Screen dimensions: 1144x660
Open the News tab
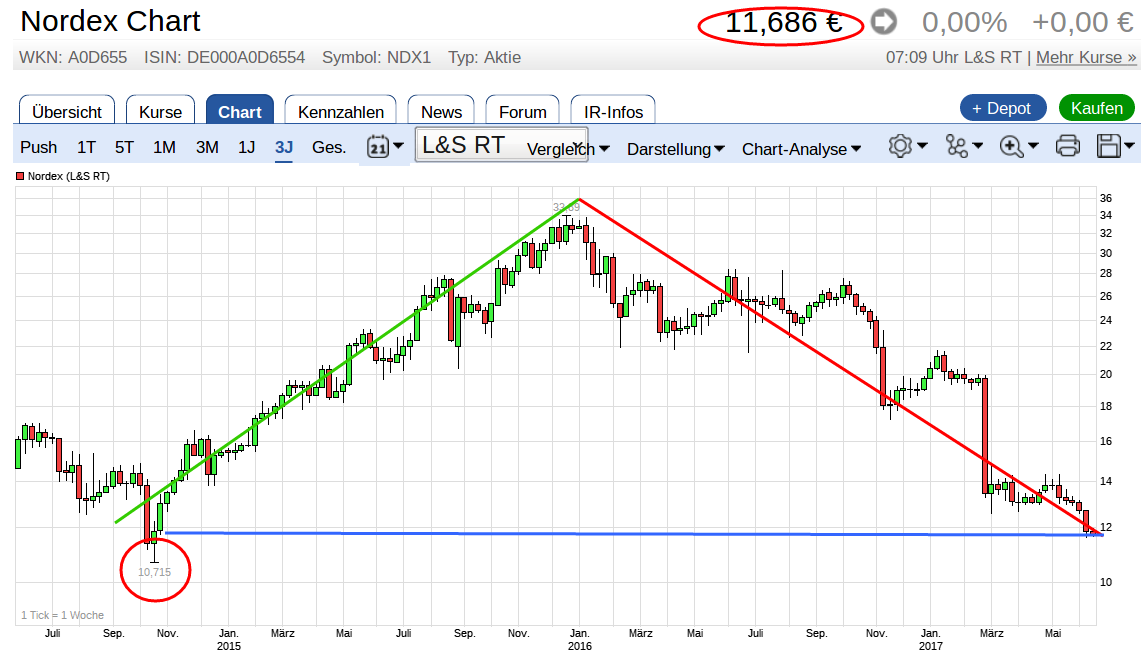(441, 110)
